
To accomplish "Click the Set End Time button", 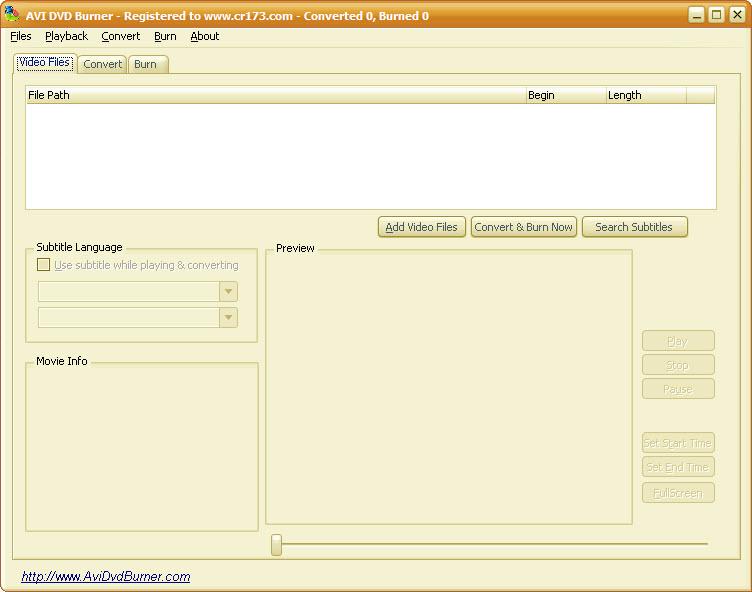I will point(678,467).
